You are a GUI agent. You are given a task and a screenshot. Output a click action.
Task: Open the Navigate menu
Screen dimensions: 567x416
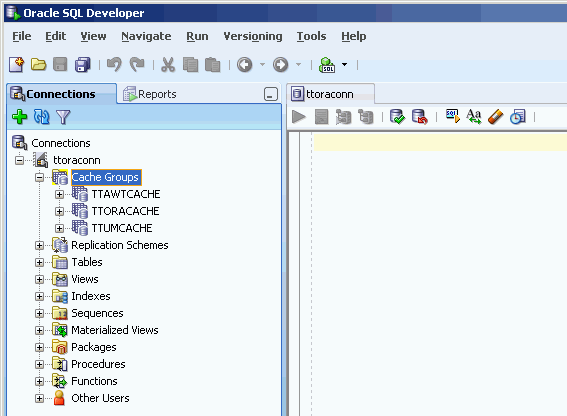click(146, 36)
